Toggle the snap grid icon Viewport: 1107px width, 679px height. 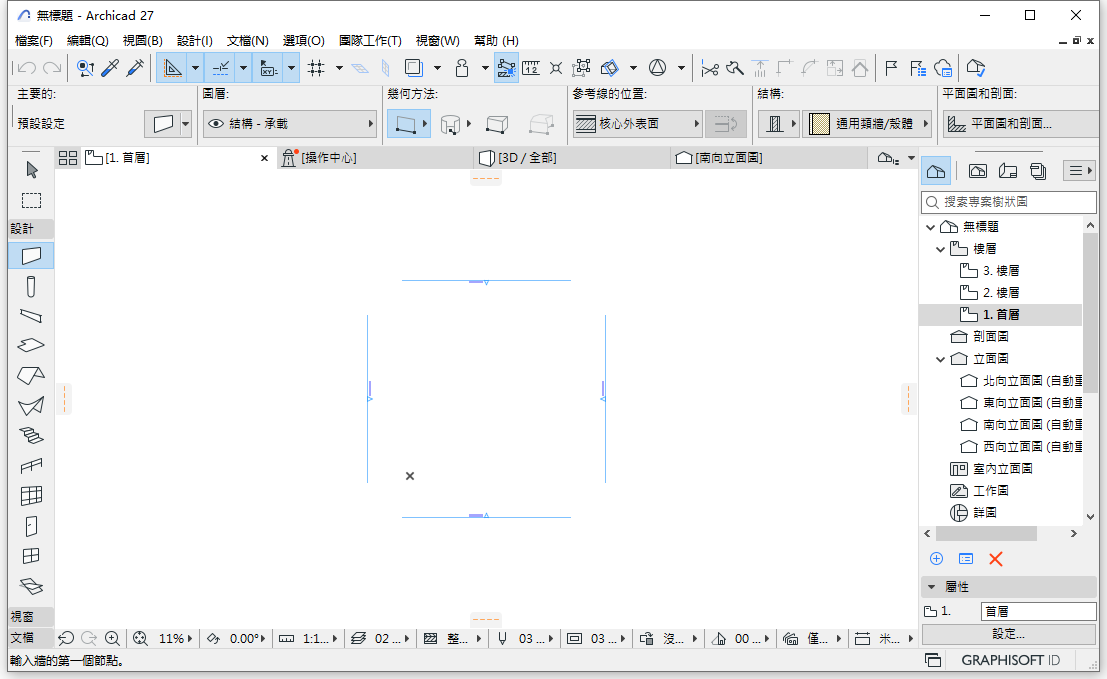tap(315, 68)
